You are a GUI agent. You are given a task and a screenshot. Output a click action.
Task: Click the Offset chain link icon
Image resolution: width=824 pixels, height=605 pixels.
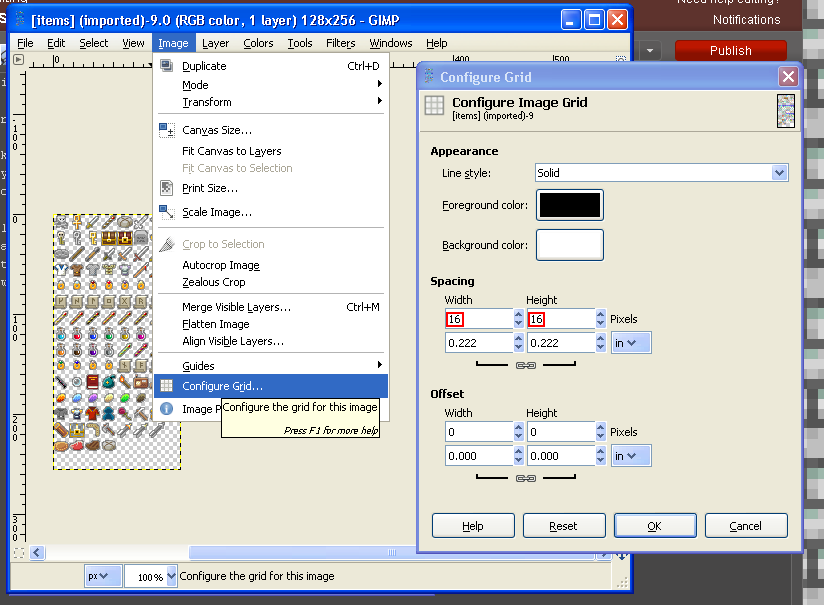pos(526,478)
